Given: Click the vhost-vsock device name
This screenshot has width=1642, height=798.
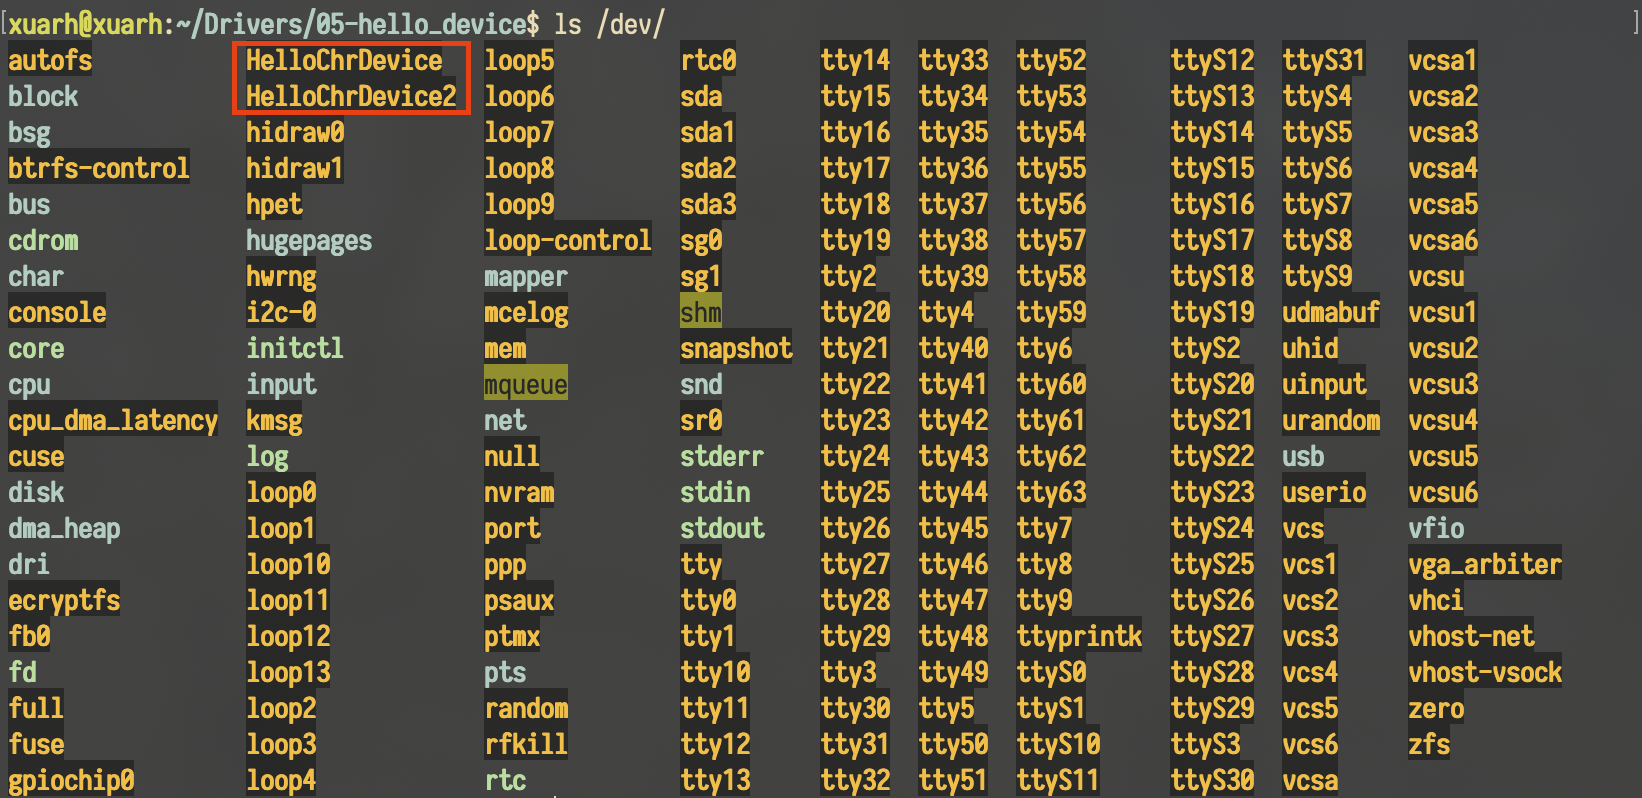Looking at the screenshot, I should [1484, 673].
